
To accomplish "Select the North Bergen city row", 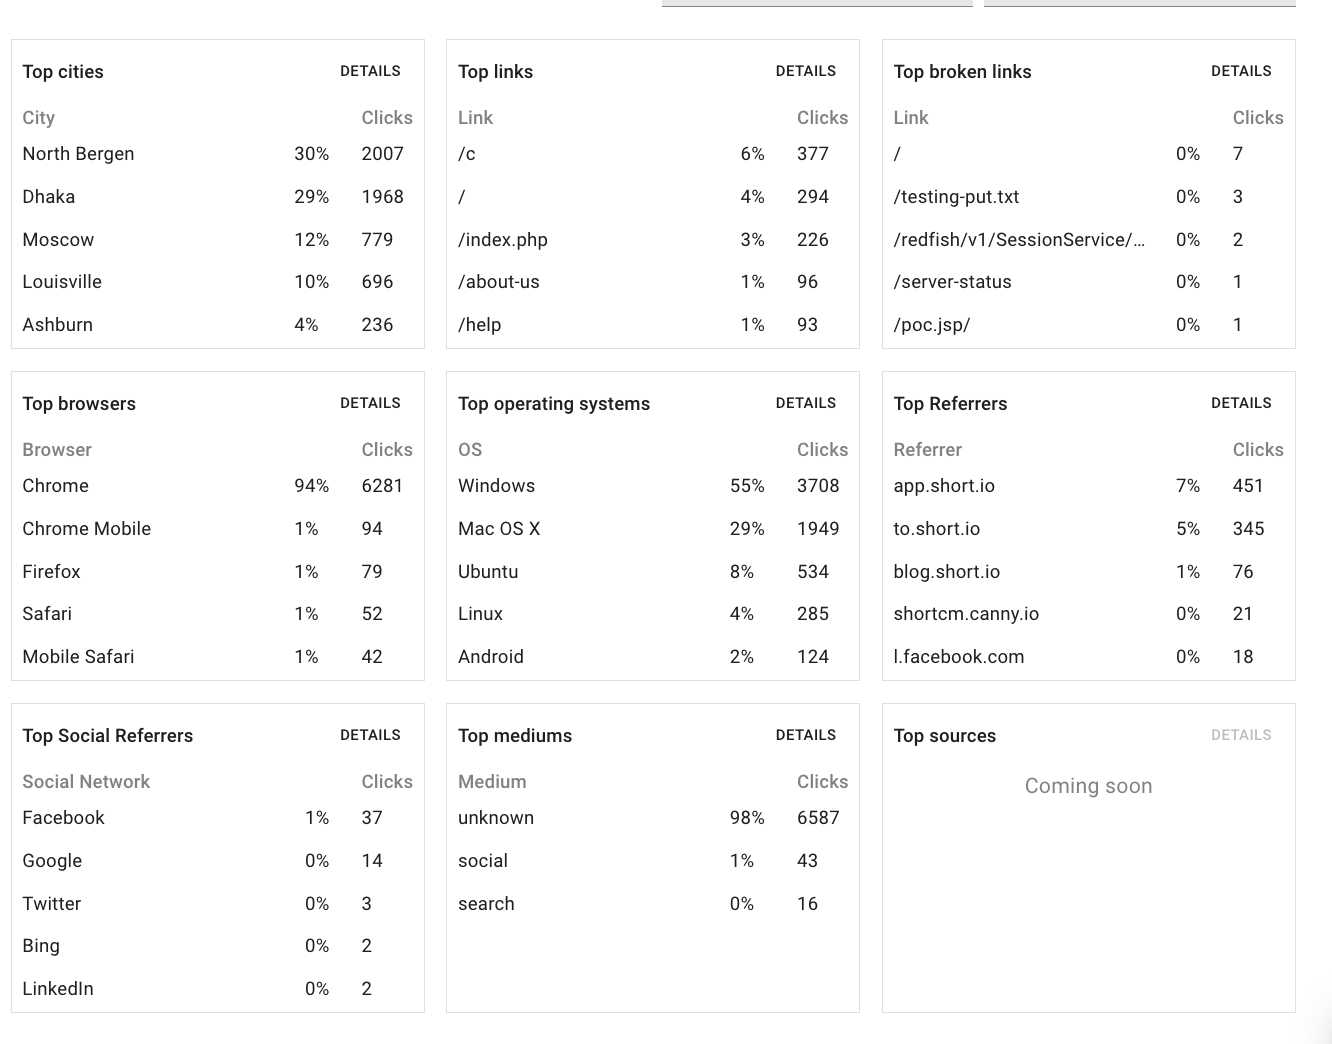I will pyautogui.click(x=218, y=154).
